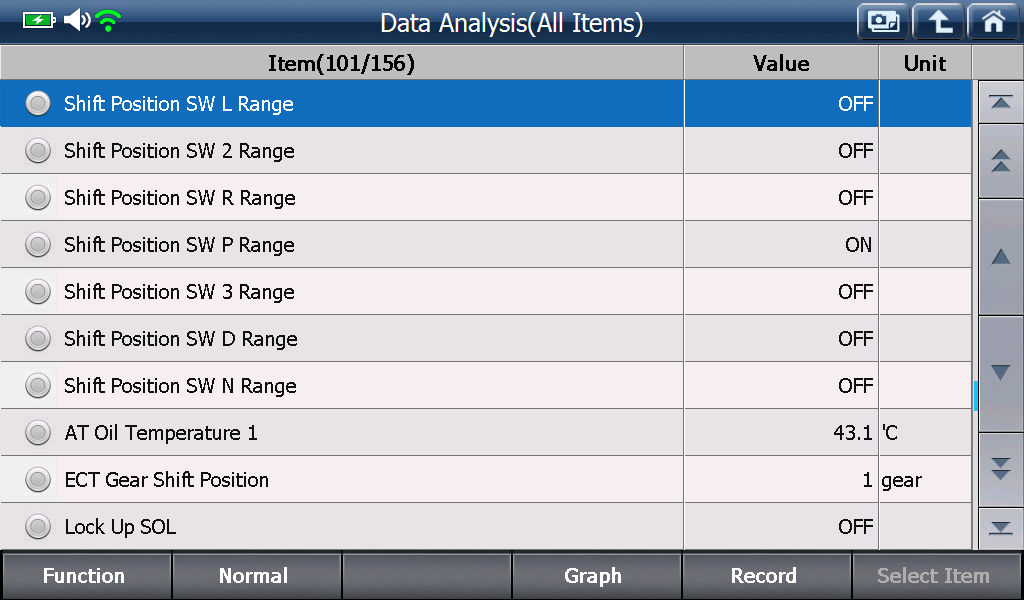Open the Function menu

click(x=86, y=576)
